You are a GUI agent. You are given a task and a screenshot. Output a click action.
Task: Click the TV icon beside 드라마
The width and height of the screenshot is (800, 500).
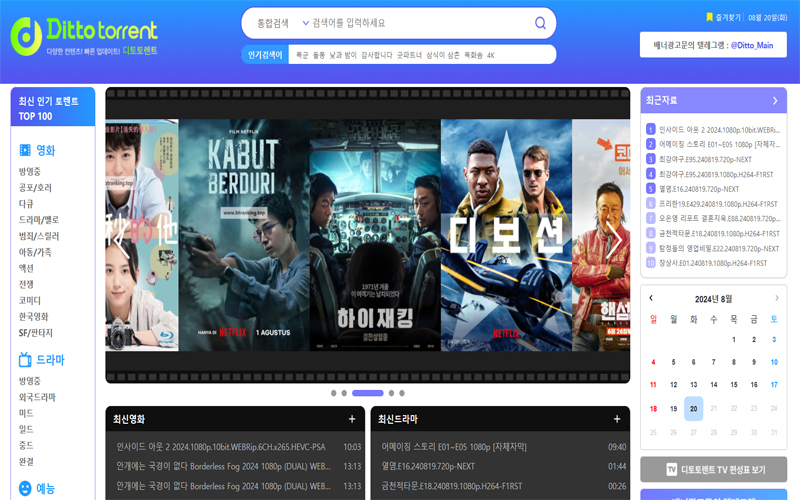(x=25, y=360)
